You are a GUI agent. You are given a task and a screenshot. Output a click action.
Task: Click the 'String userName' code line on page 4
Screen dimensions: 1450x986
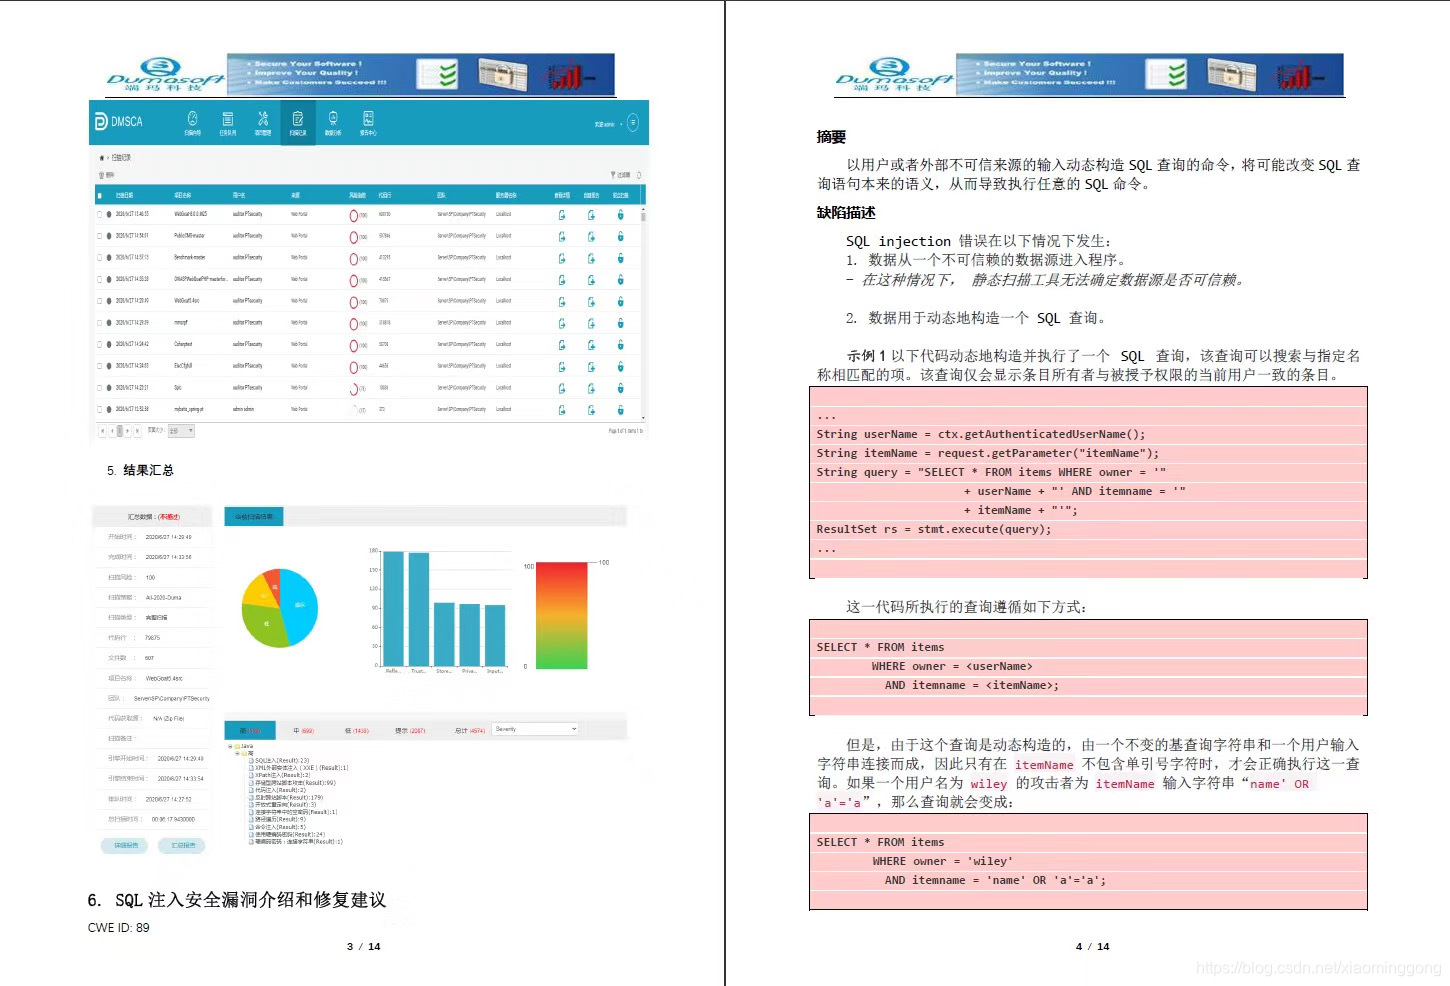click(x=980, y=434)
